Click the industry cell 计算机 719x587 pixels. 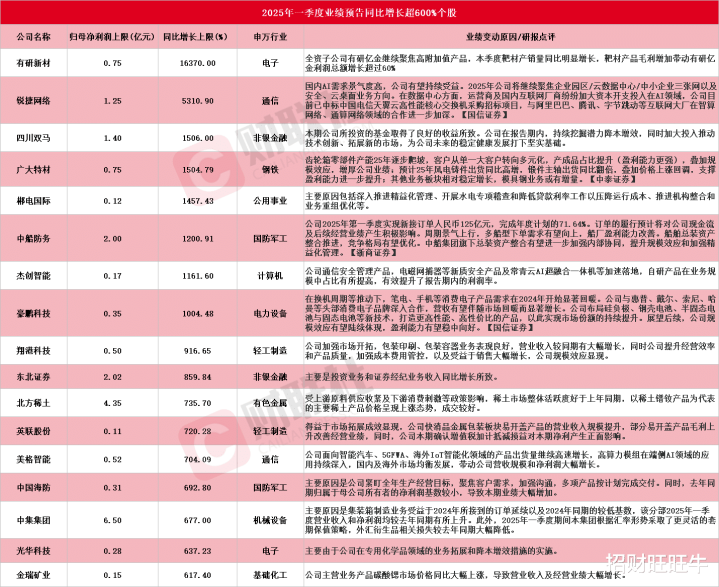pyautogui.click(x=270, y=276)
